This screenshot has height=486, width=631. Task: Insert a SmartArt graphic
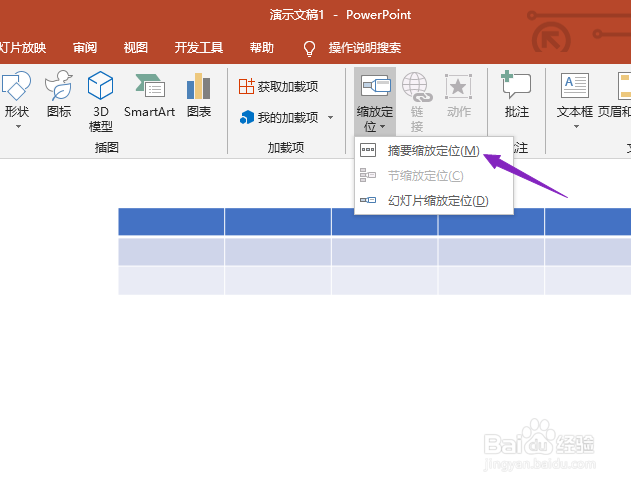click(149, 95)
